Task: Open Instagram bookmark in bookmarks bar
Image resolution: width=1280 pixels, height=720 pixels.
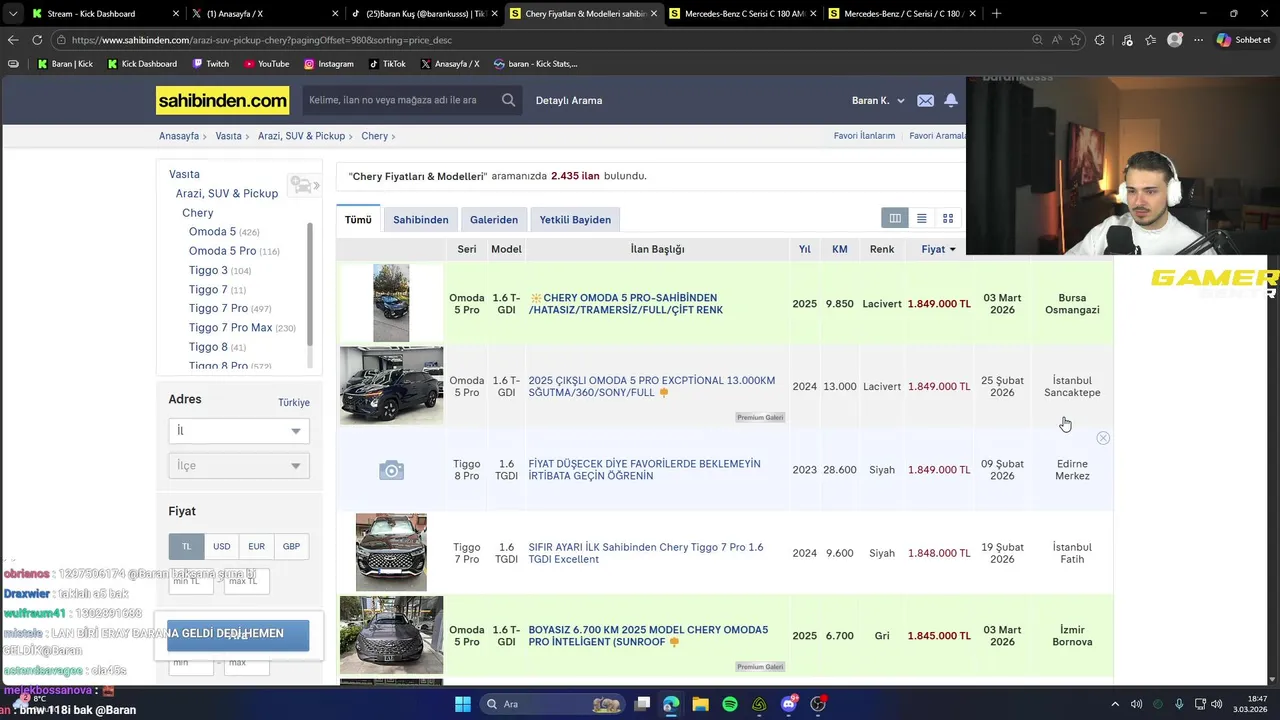Action: (x=329, y=64)
